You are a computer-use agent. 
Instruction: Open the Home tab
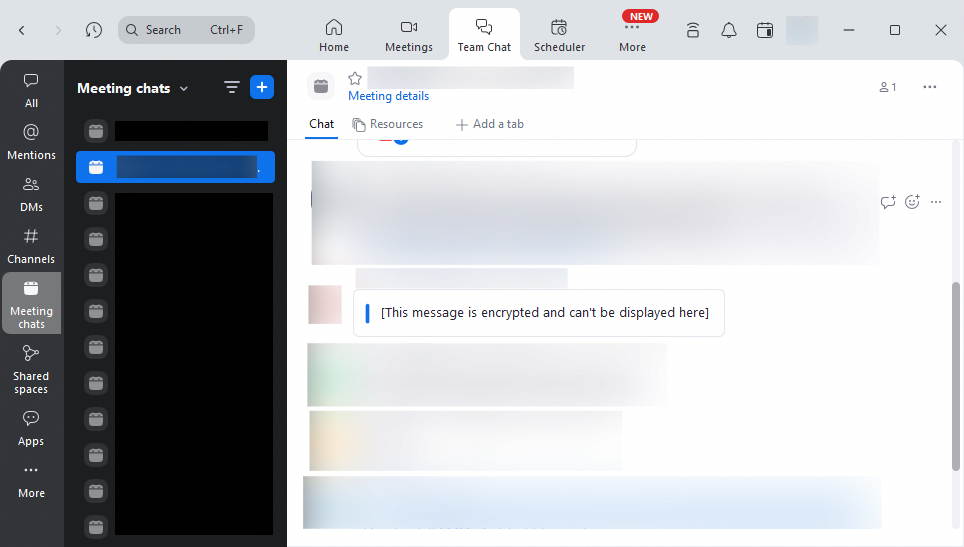[334, 35]
